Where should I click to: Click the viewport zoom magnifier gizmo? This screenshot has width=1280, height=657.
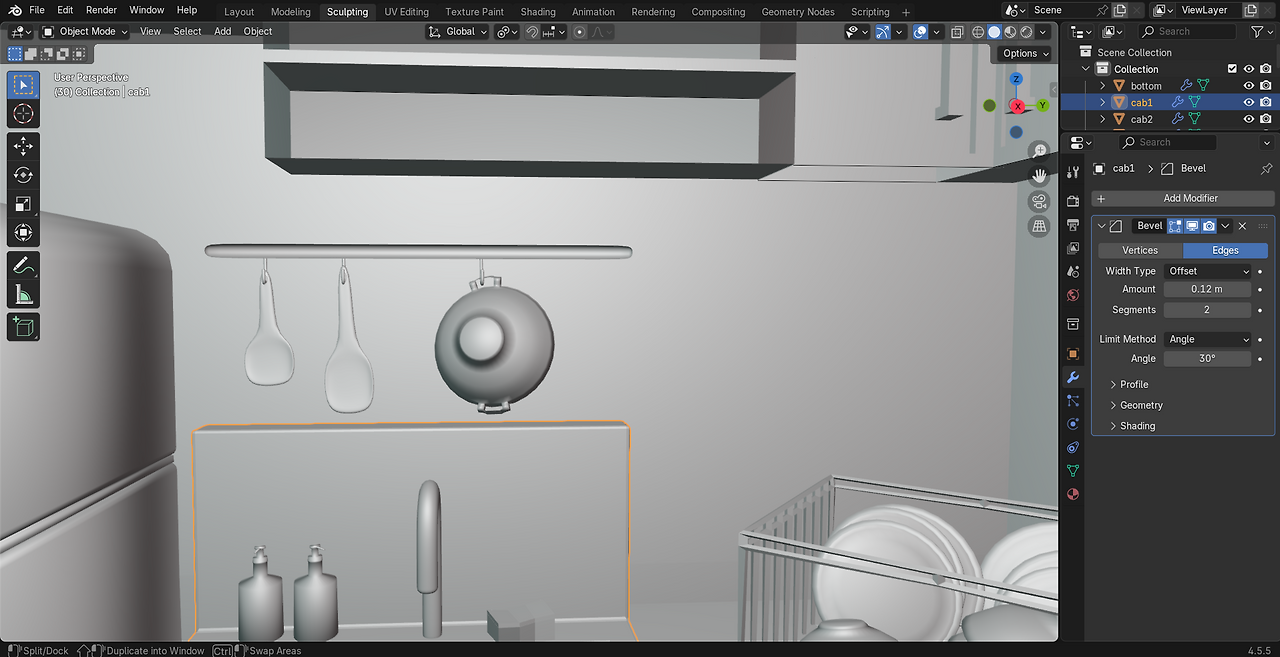tap(1040, 151)
